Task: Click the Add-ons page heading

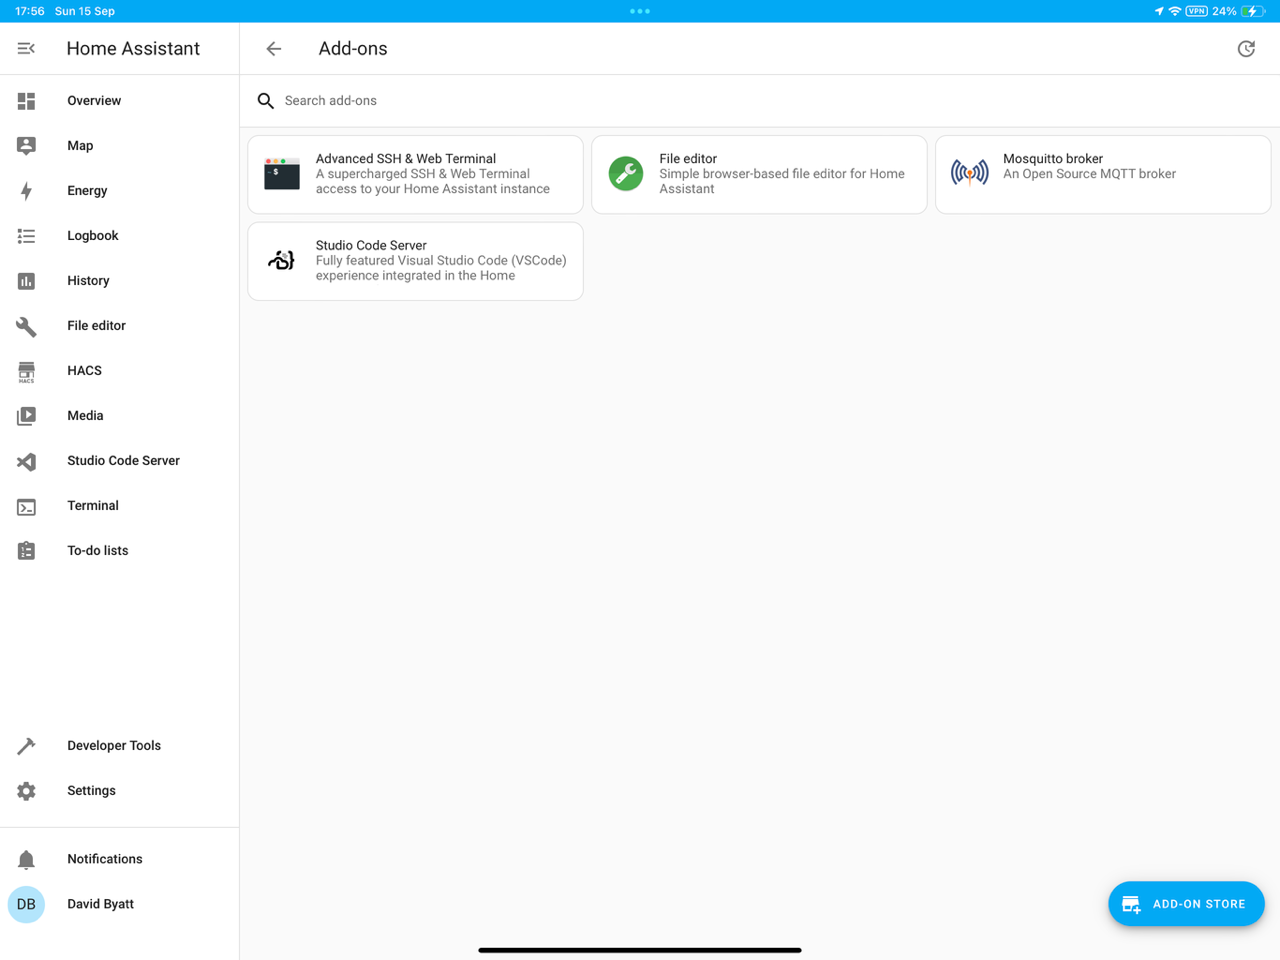Action: [x=353, y=48]
